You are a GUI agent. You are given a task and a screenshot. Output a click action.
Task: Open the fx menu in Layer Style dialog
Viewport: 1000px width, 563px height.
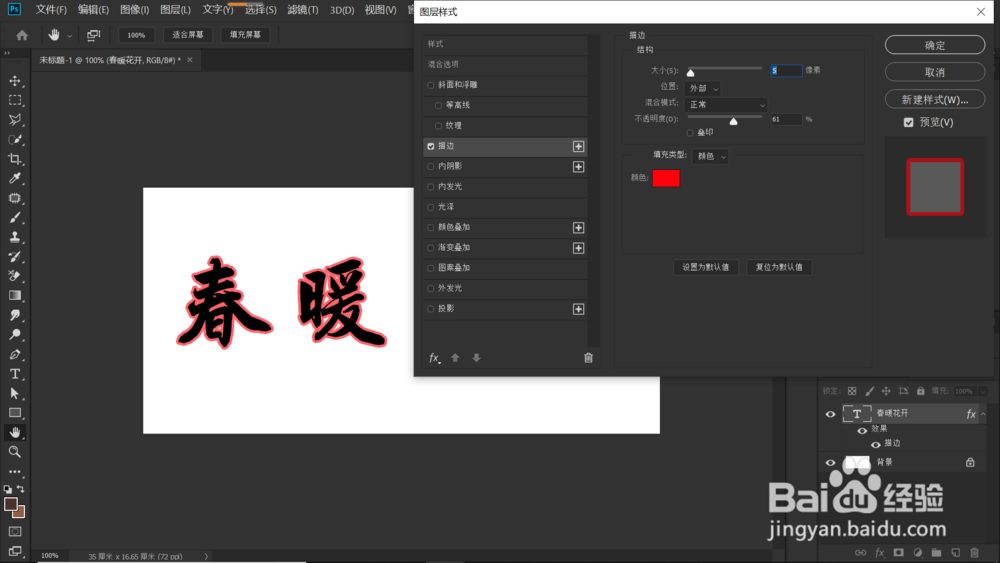(434, 358)
